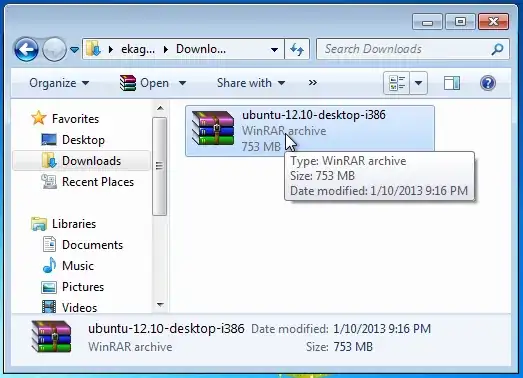The image size is (523, 378).
Task: Open the recent pages dropdown arrow
Action: tap(74, 50)
